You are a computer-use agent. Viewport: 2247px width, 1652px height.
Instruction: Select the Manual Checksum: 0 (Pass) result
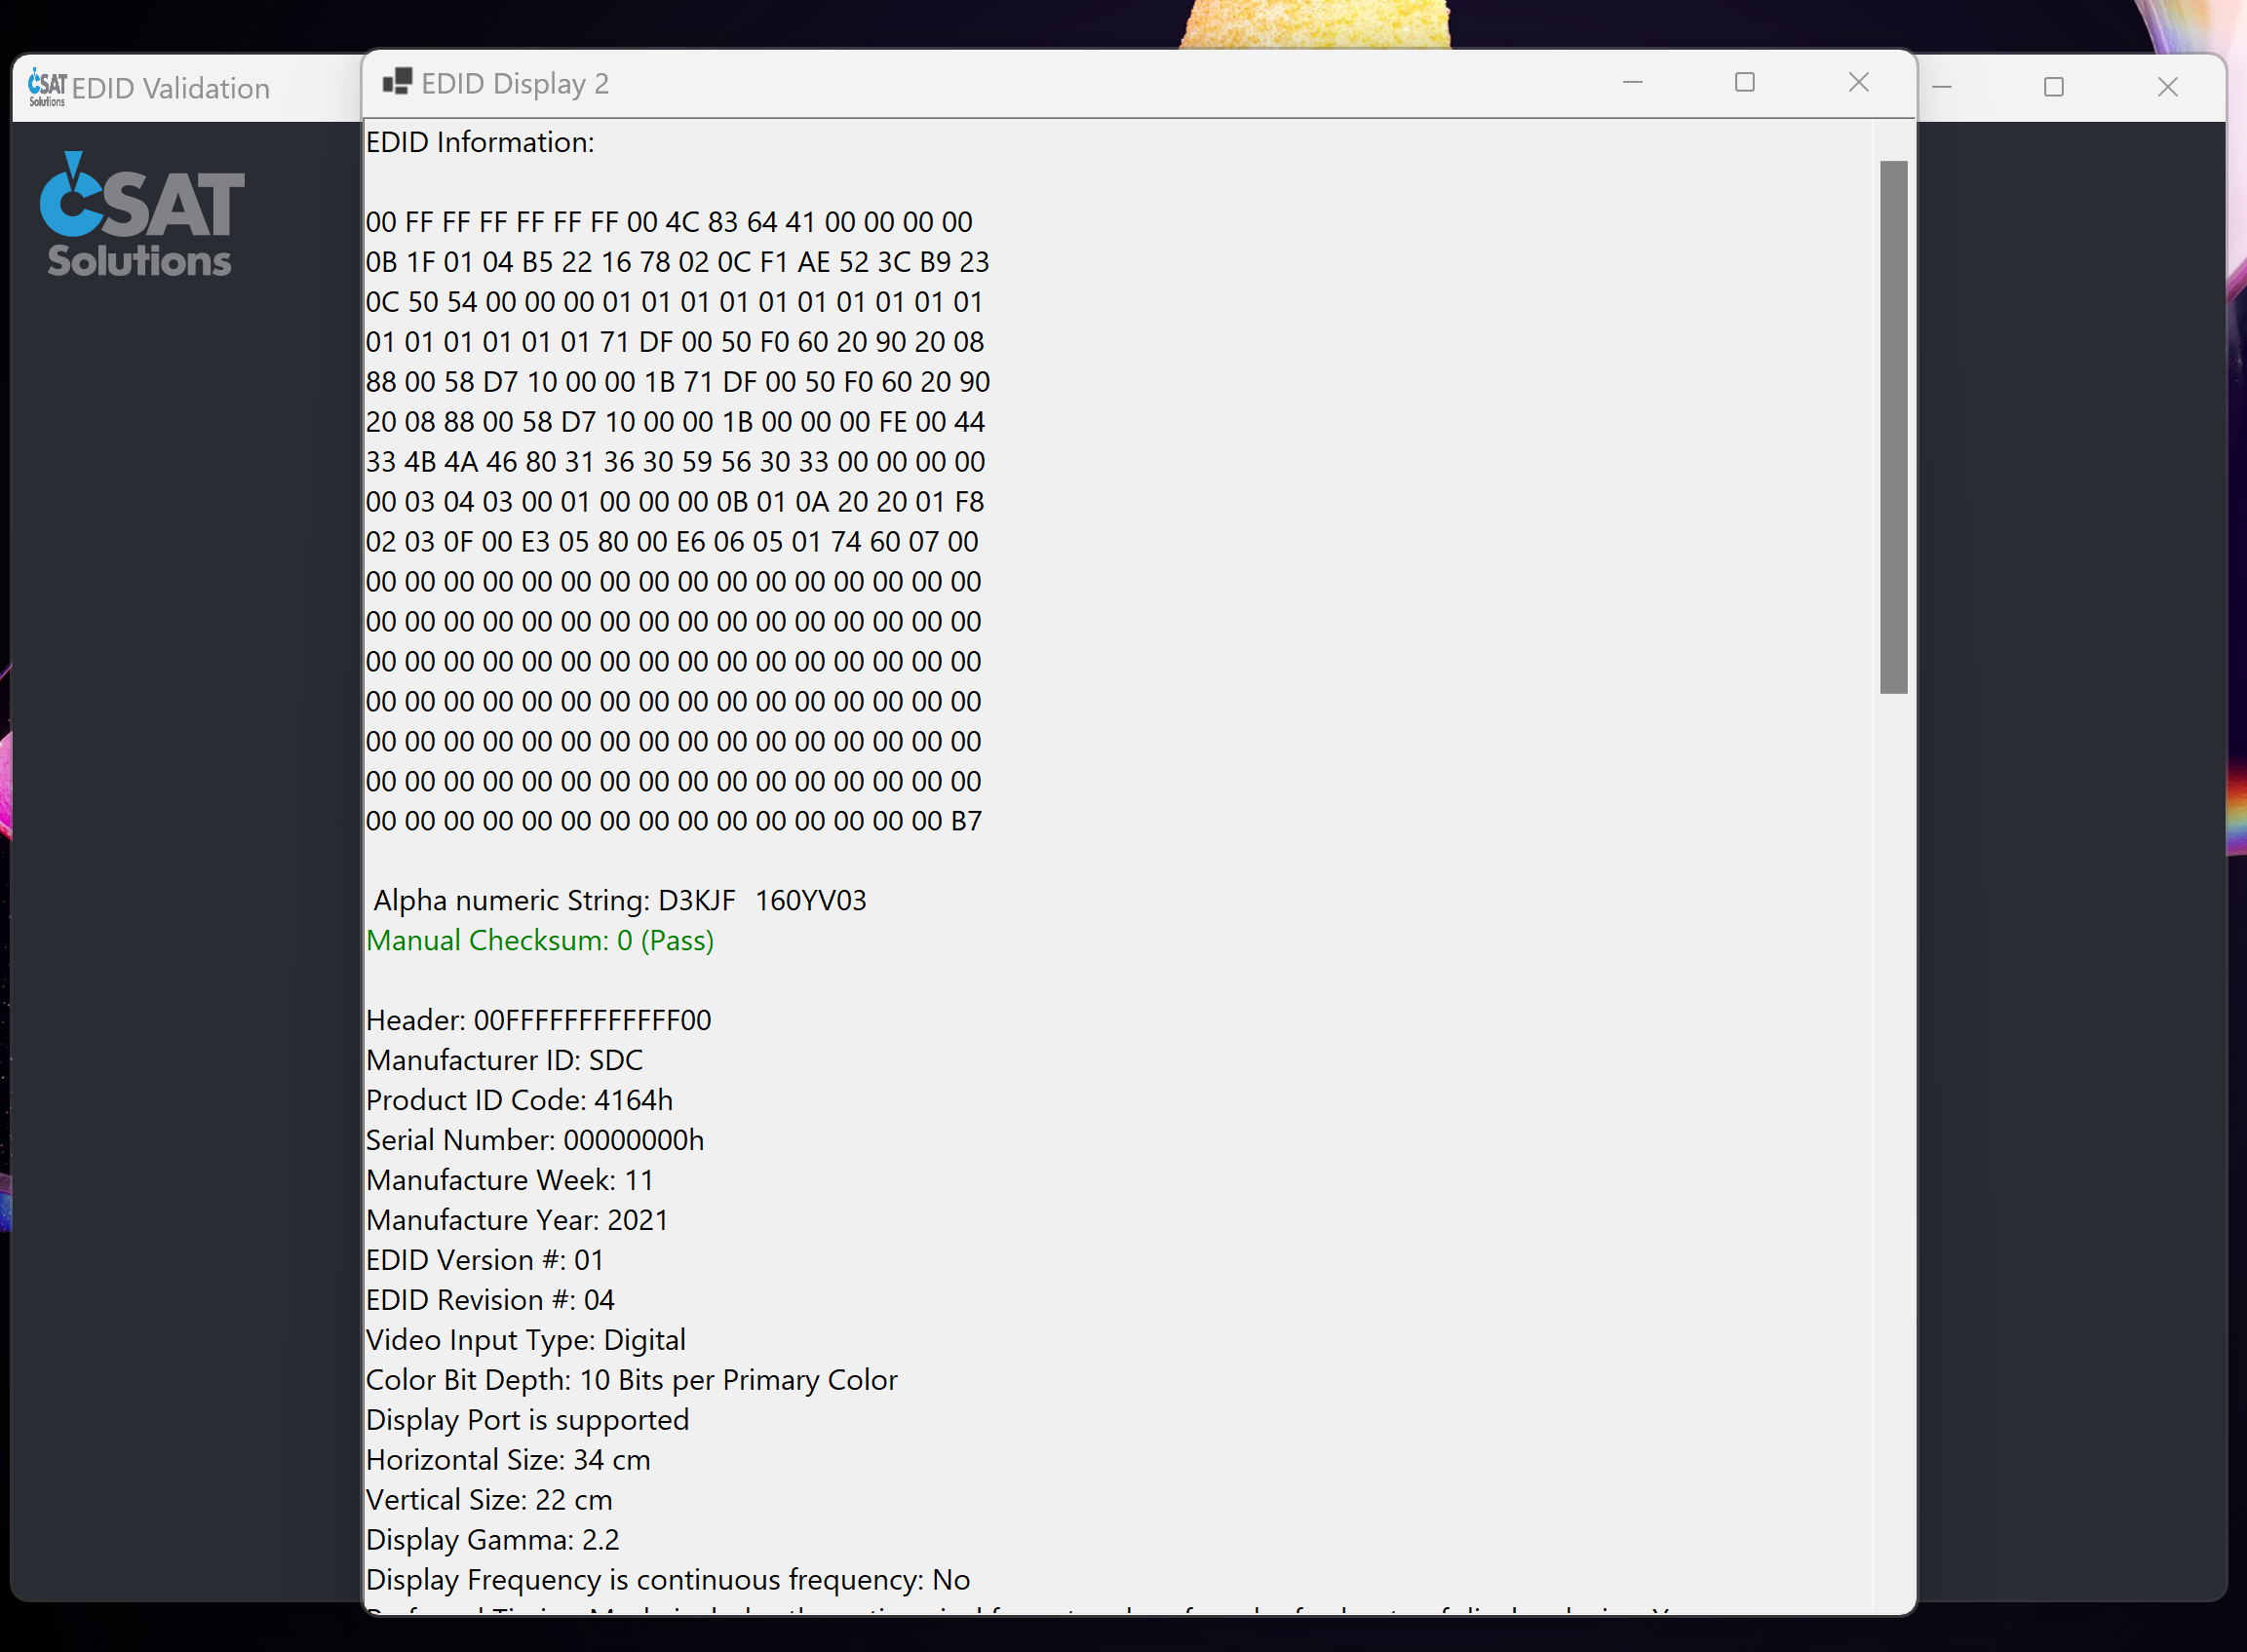pyautogui.click(x=540, y=940)
